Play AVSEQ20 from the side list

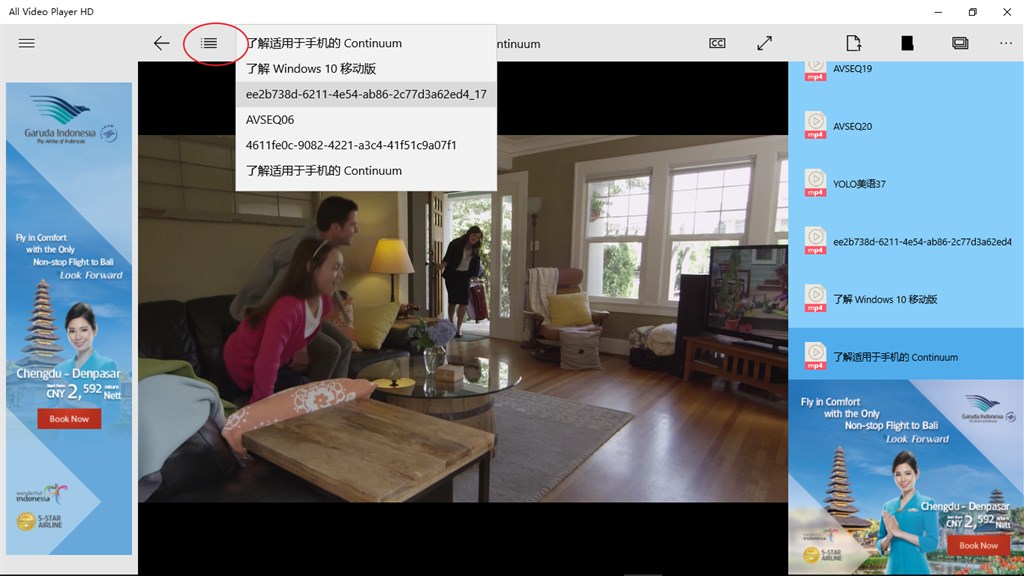906,126
